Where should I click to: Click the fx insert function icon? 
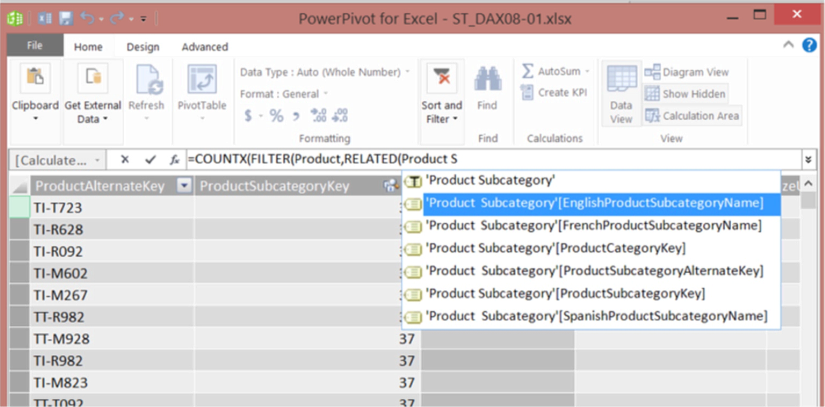(174, 159)
